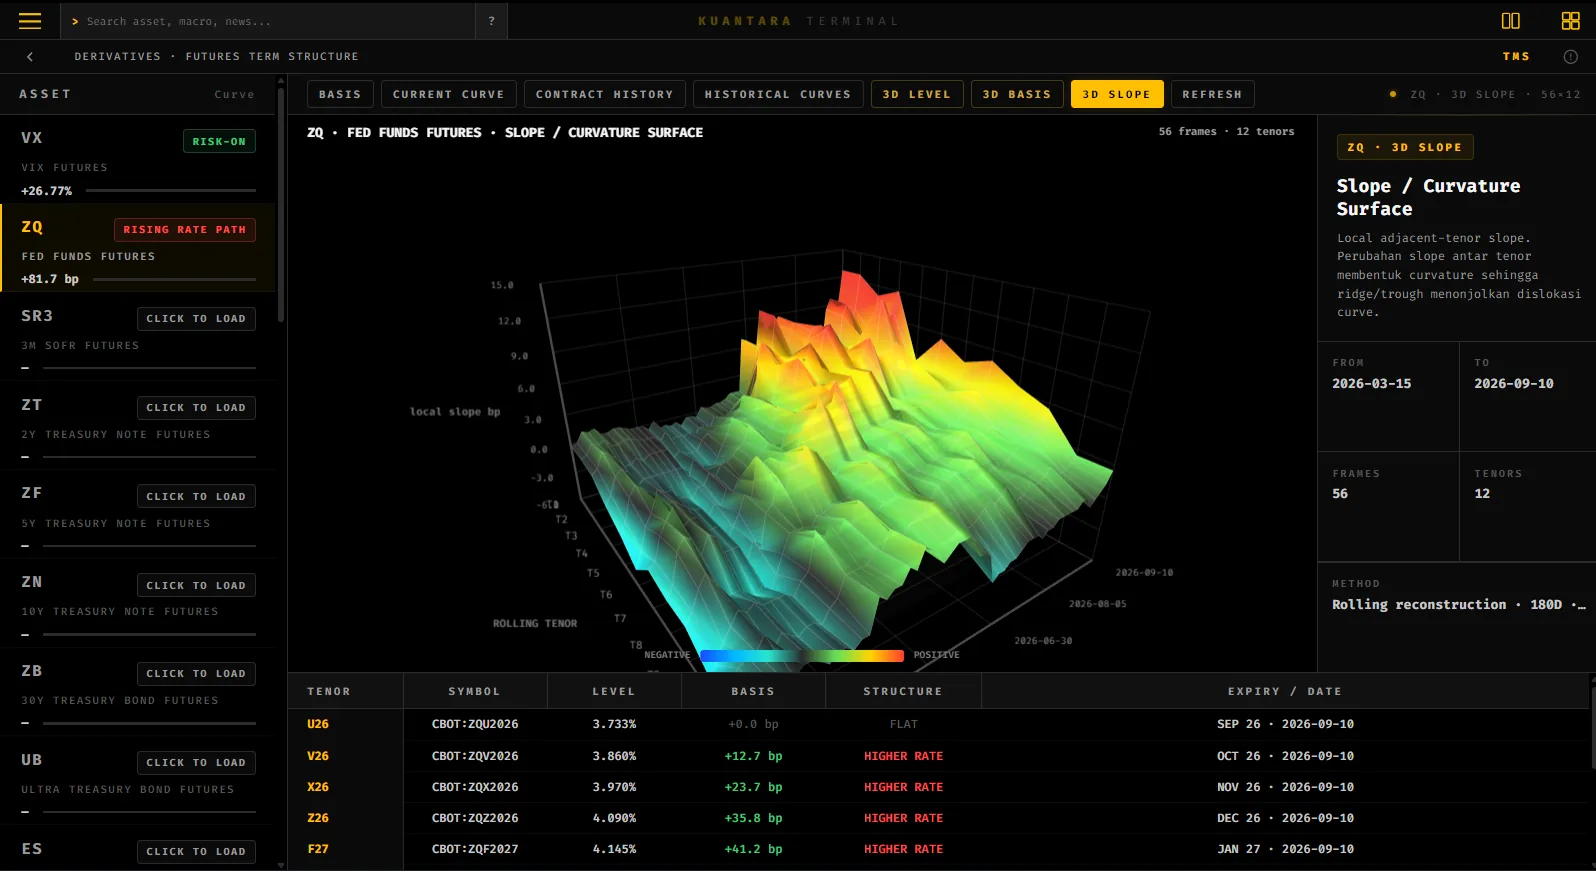Select the 3D LEVEL view tab
This screenshot has width=1596, height=871.
coord(917,94)
